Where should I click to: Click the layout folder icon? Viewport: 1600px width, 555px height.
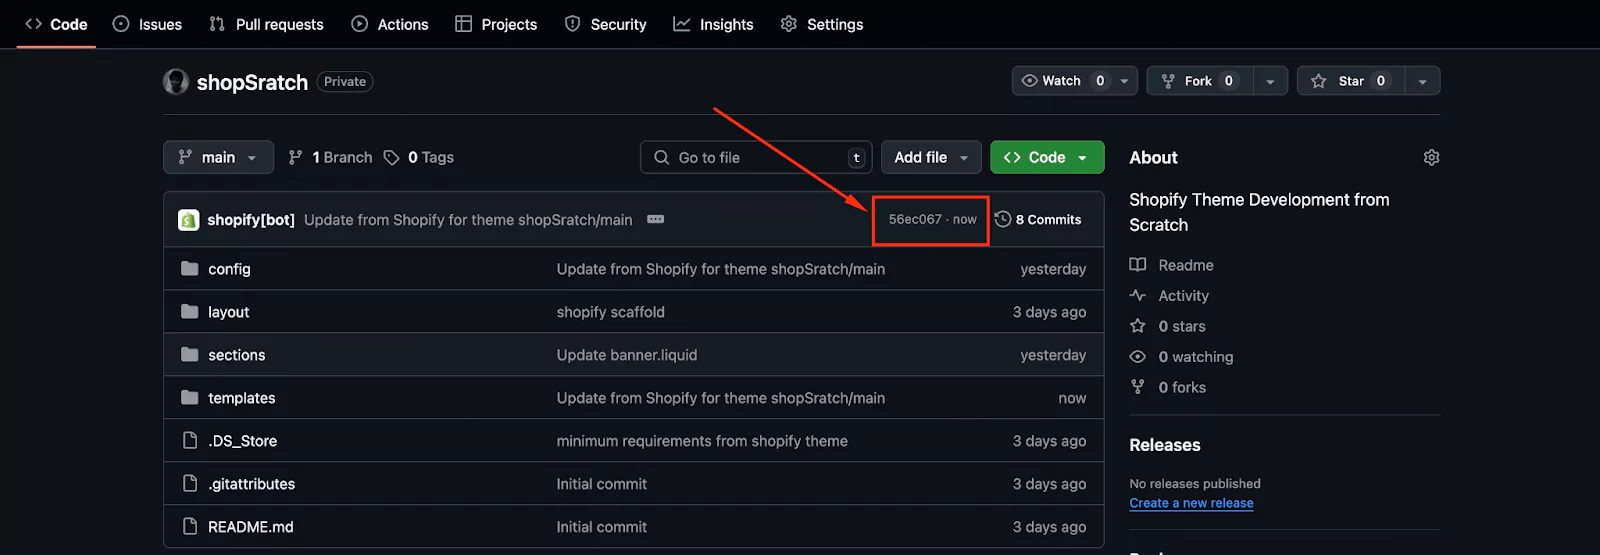coord(190,311)
